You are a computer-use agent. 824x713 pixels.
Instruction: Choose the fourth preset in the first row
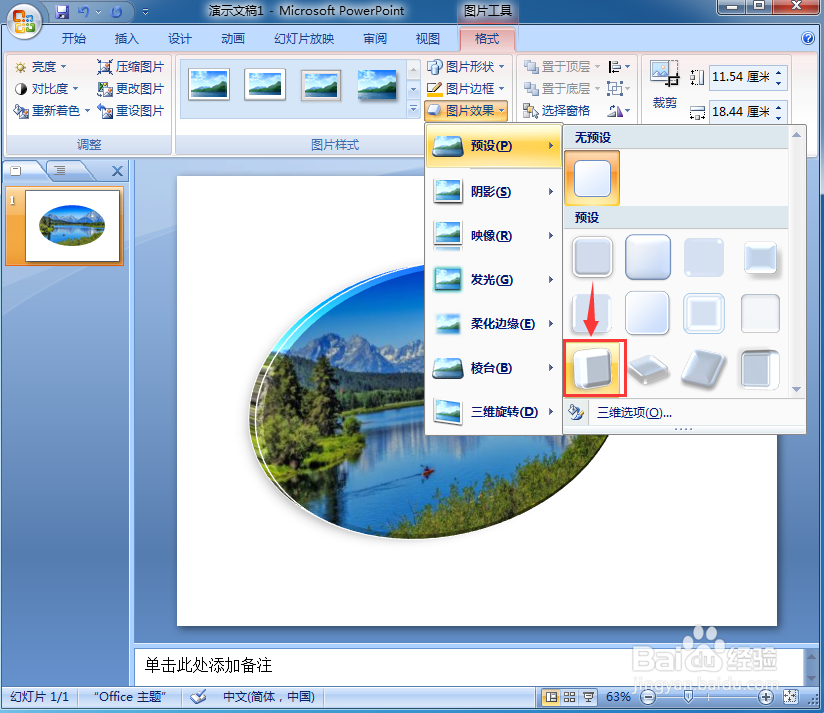760,258
